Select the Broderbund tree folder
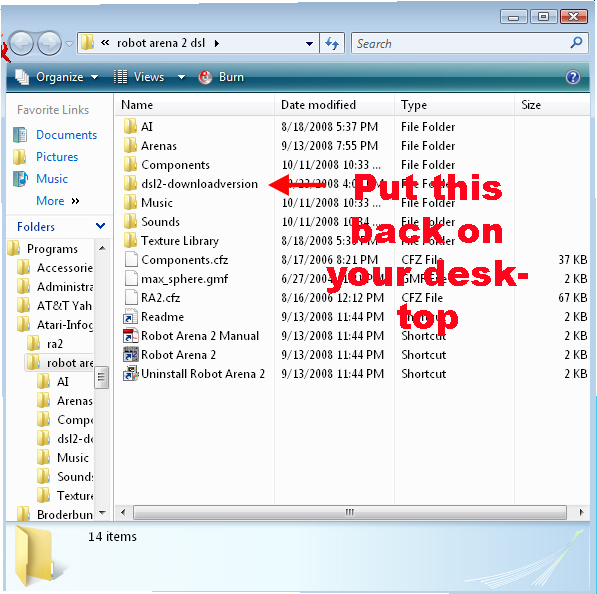This screenshot has width=597, height=594. coord(65,515)
